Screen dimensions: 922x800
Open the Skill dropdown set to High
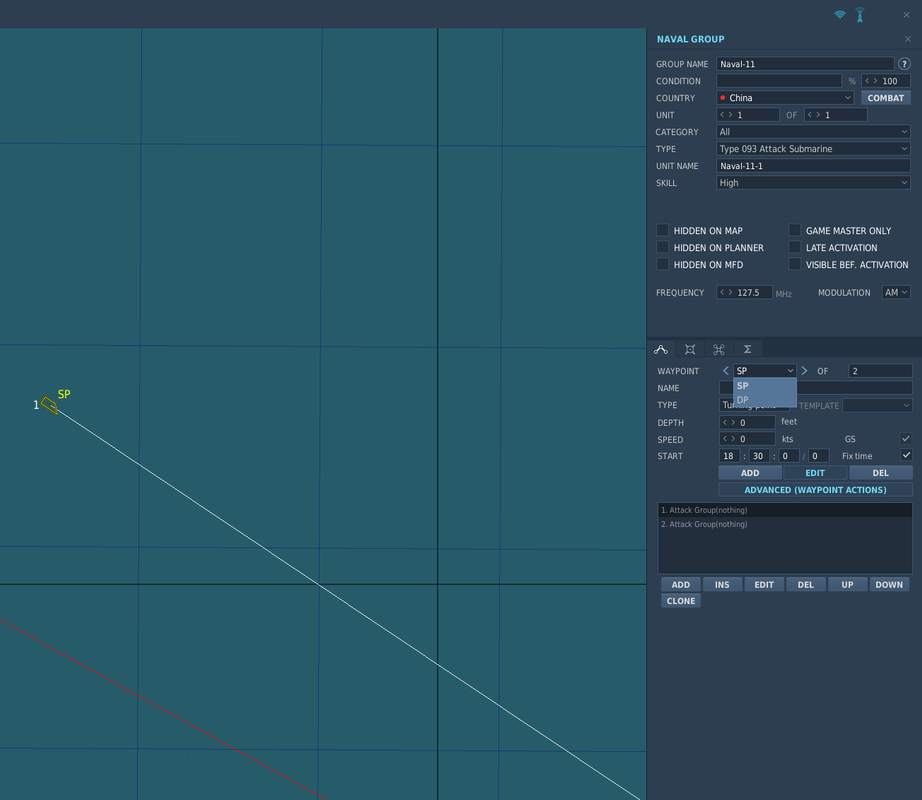pyautogui.click(x=813, y=183)
